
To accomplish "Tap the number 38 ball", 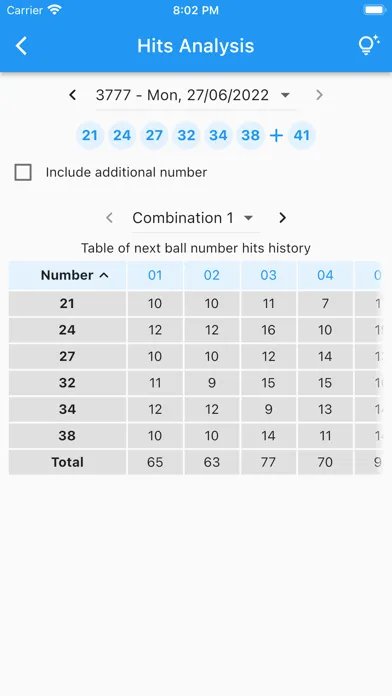I will 250,135.
